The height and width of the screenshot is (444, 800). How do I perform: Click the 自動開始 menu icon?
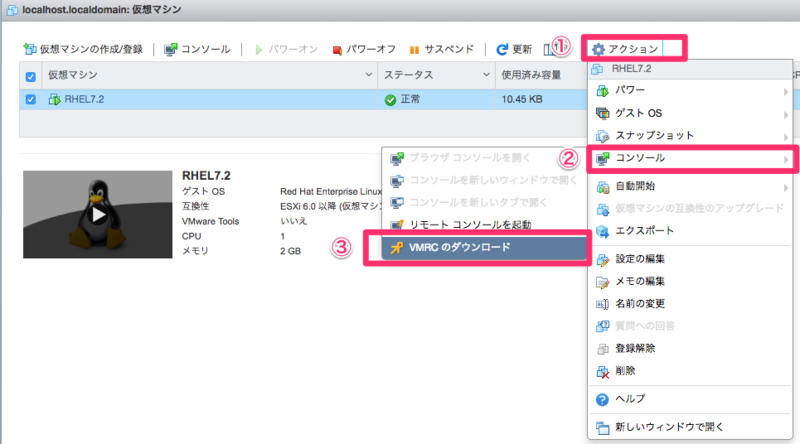(602, 187)
